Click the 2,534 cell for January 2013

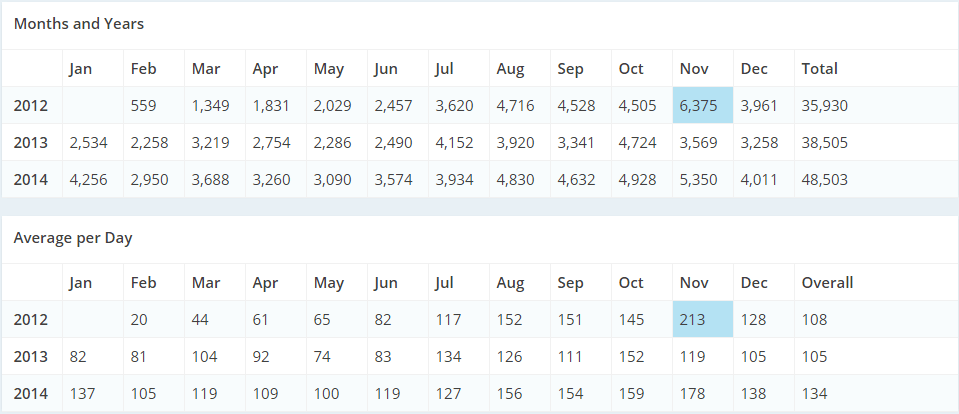coord(88,143)
